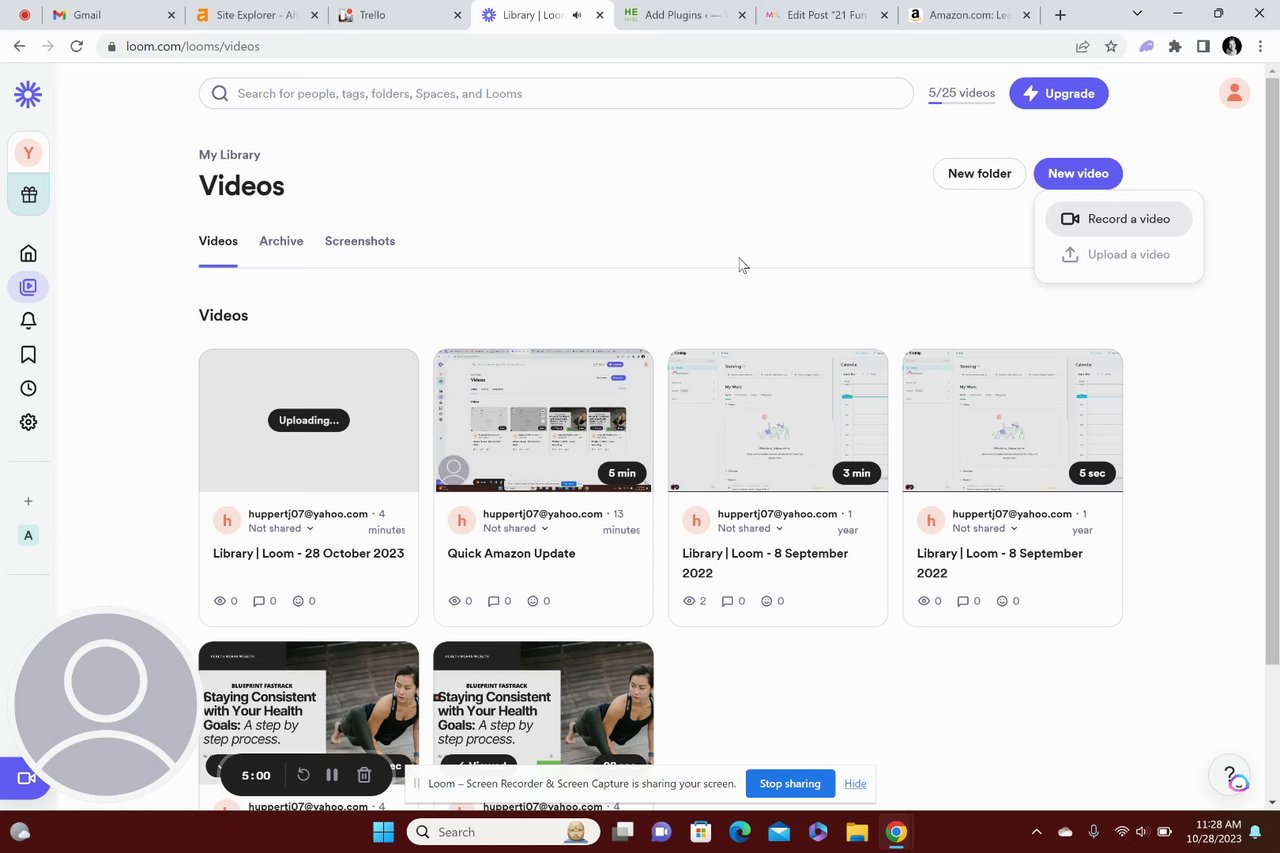This screenshot has width=1280, height=853.
Task: Delete recording with the trash icon
Action: coord(364,775)
